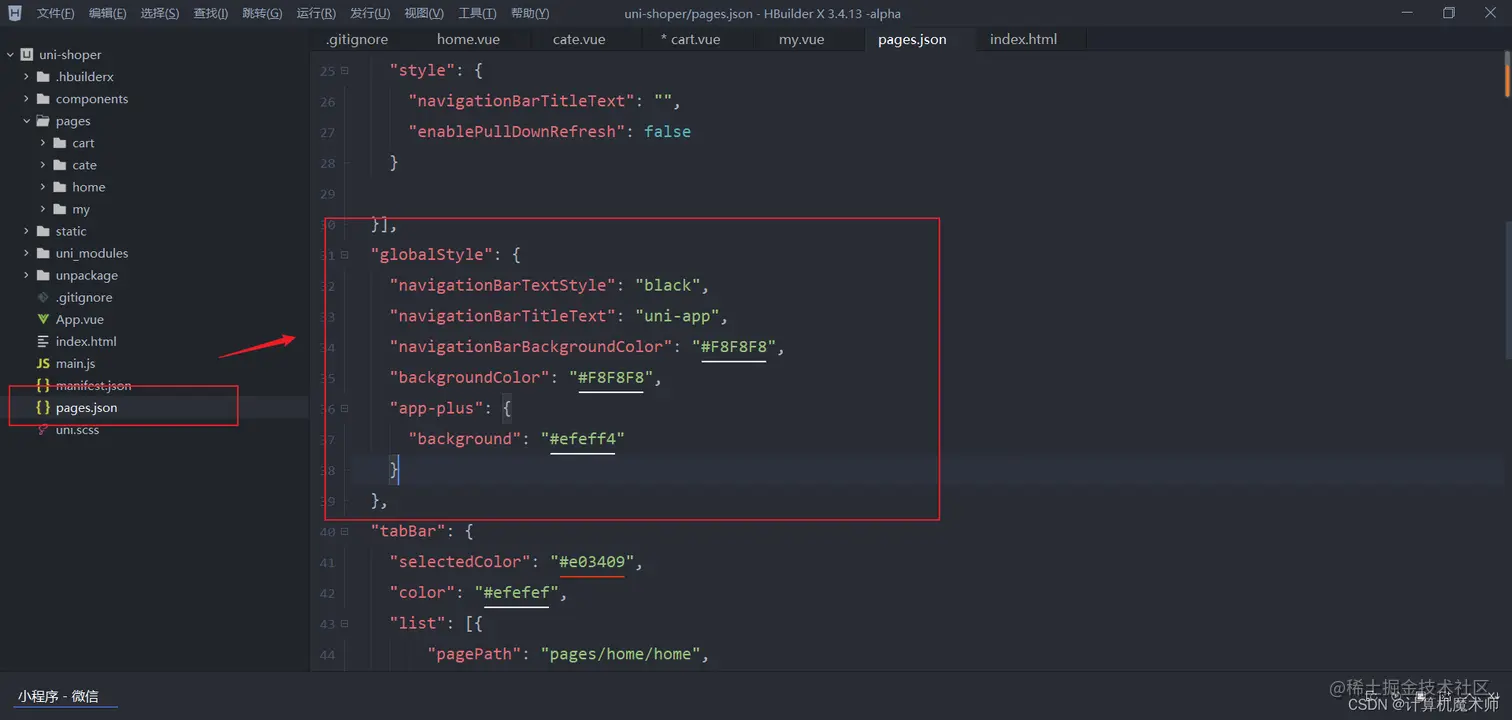Click the braces icon beside manifest.json
1512x720 pixels.
point(43,385)
